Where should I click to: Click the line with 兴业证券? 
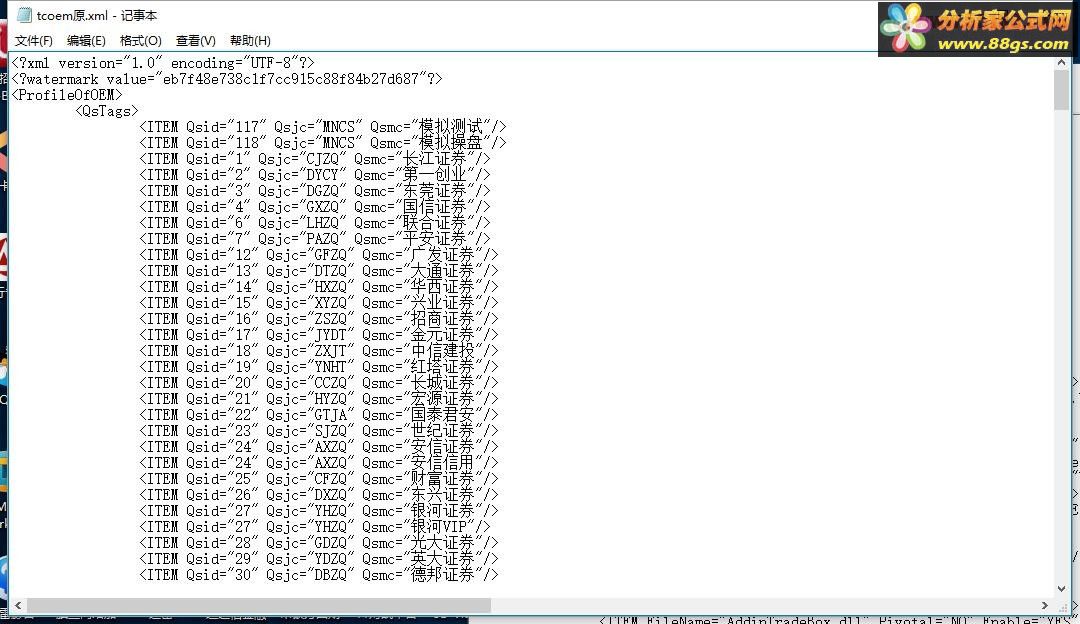(x=318, y=303)
